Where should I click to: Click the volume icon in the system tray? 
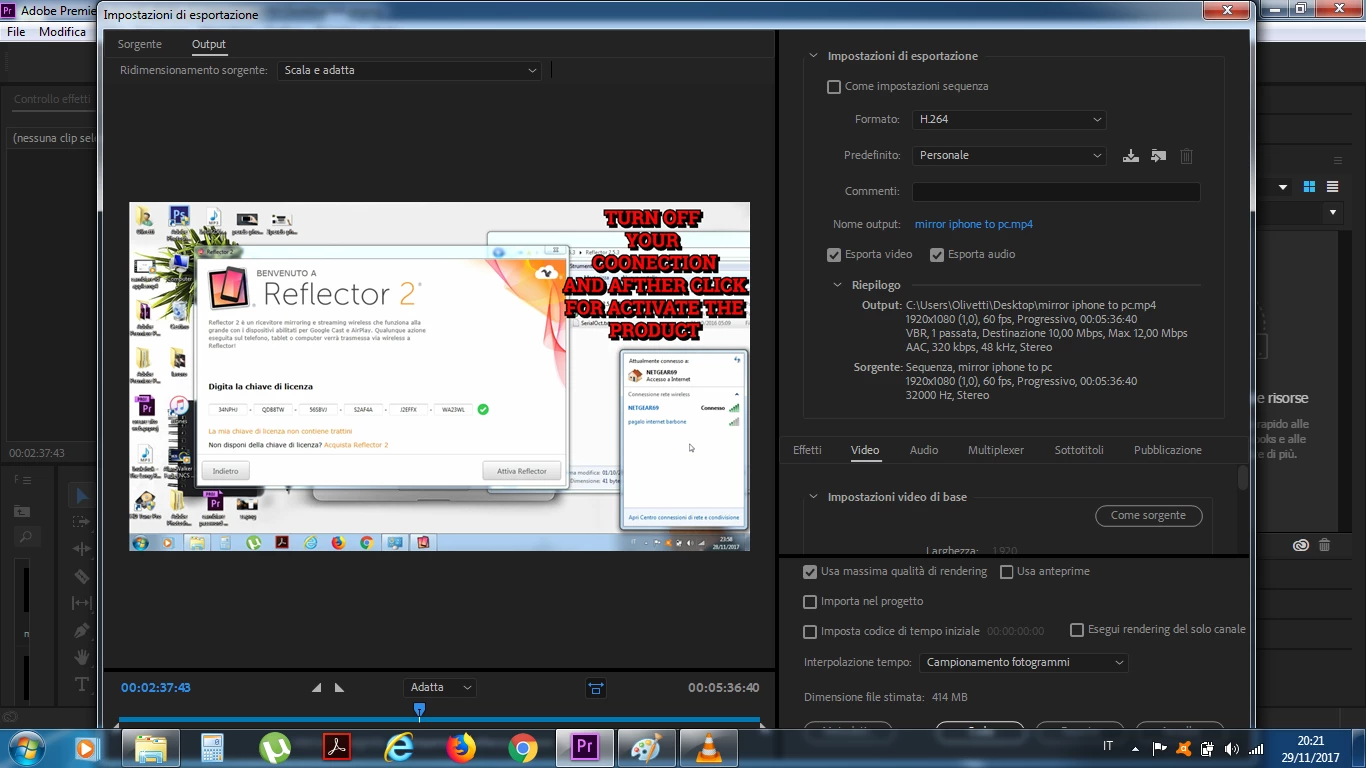pyautogui.click(x=1231, y=748)
